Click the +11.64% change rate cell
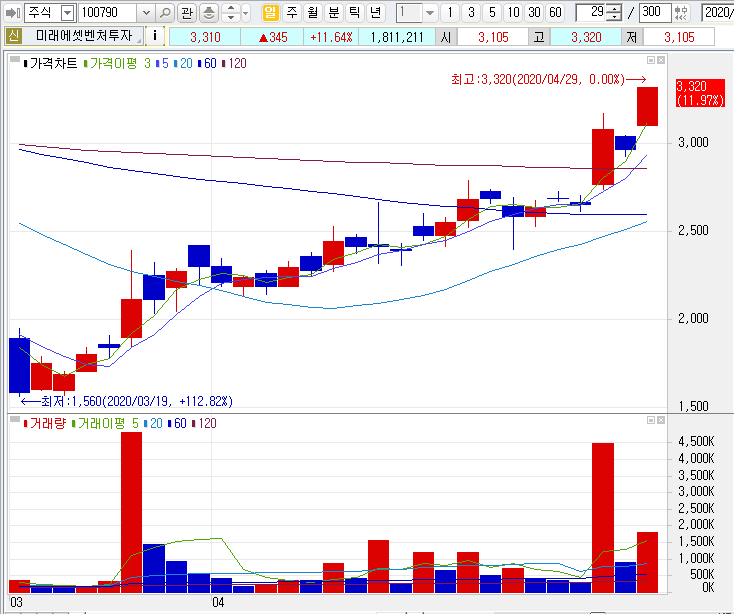The image size is (734, 614). click(x=331, y=37)
